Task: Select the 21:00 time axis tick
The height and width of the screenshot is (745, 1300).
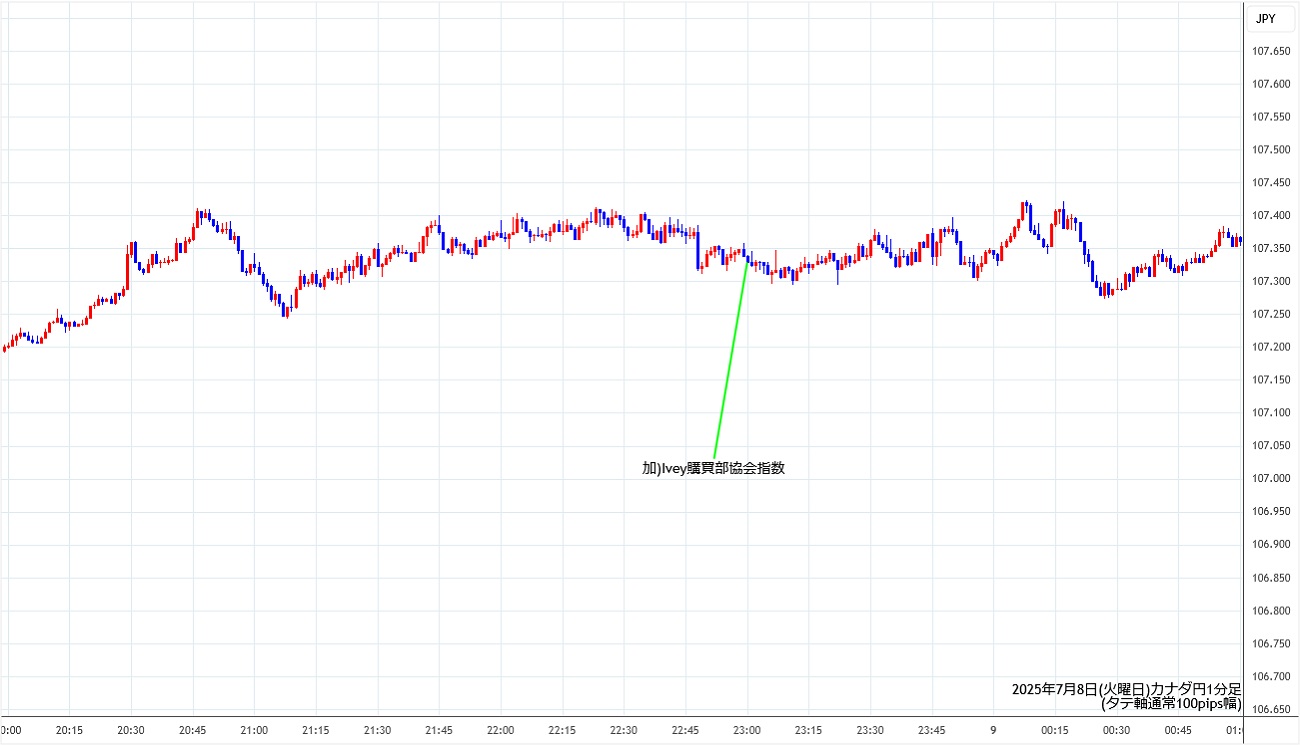Action: point(254,730)
